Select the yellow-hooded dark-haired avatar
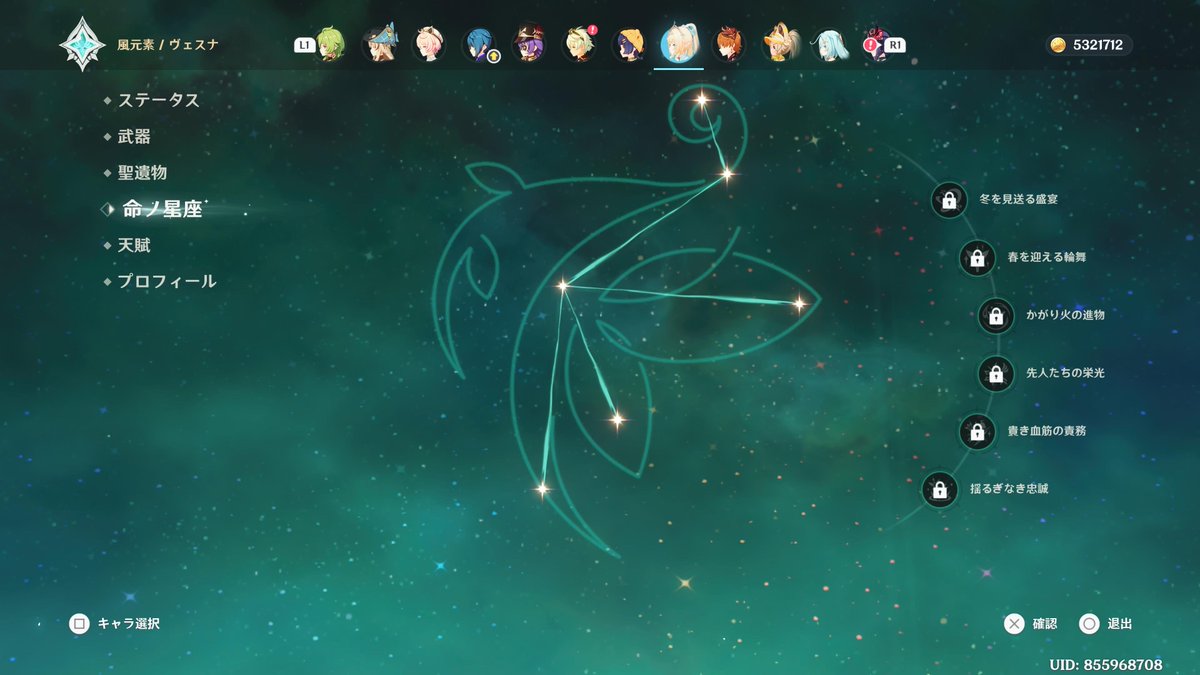 pyautogui.click(x=629, y=45)
